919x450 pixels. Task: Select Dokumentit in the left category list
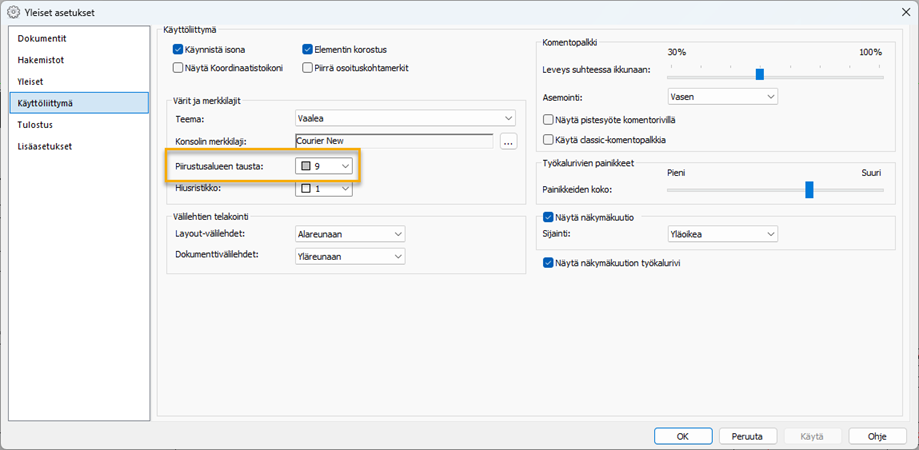(x=42, y=38)
